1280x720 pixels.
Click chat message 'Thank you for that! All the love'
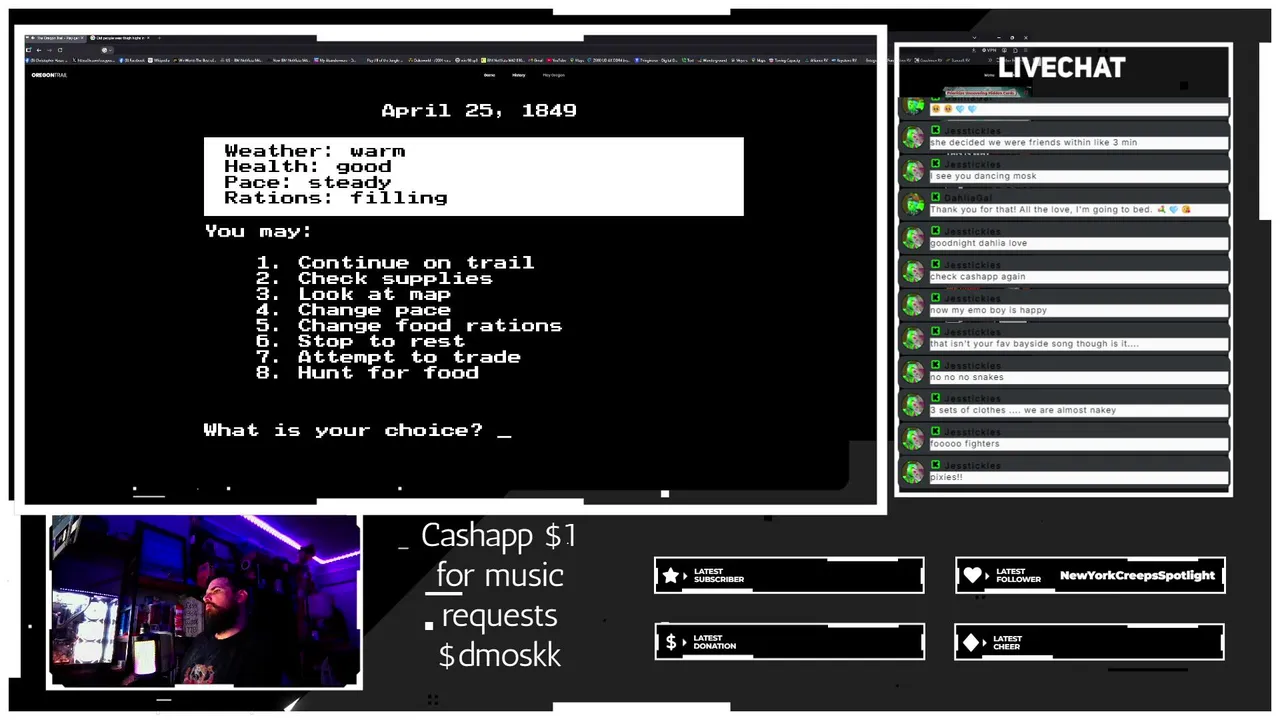click(x=1060, y=210)
